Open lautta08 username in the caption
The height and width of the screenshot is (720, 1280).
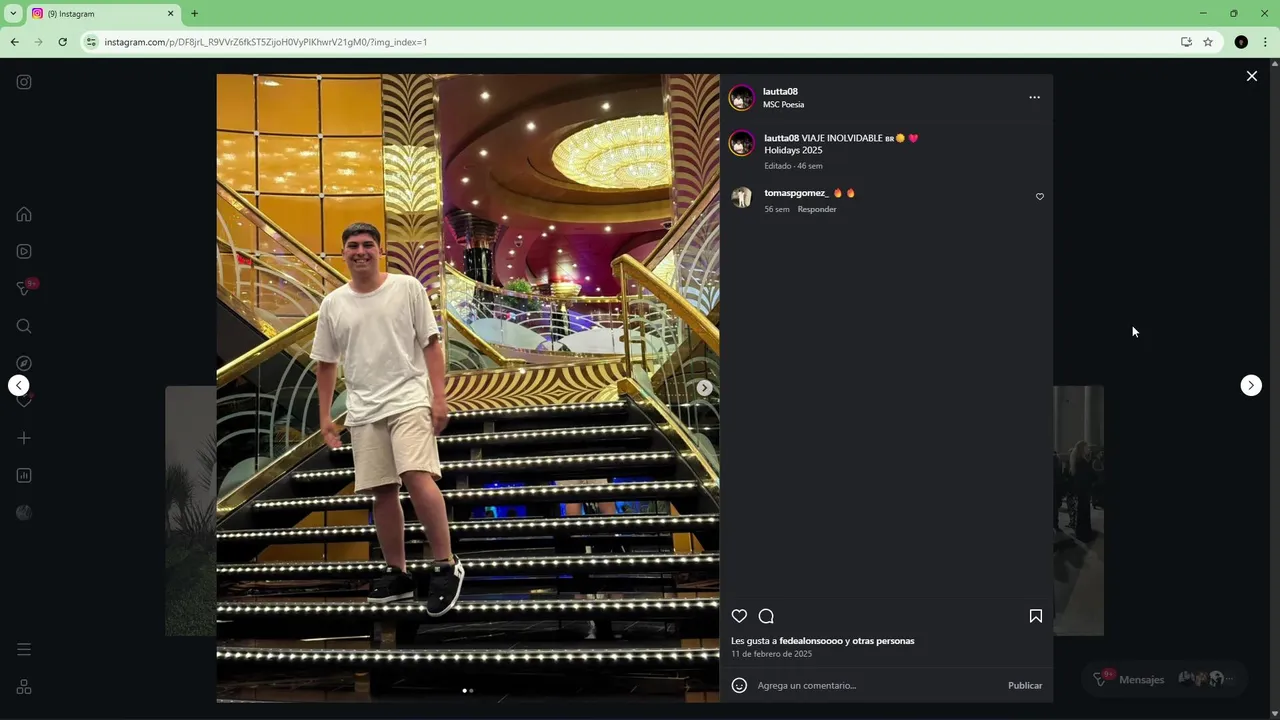(781, 138)
